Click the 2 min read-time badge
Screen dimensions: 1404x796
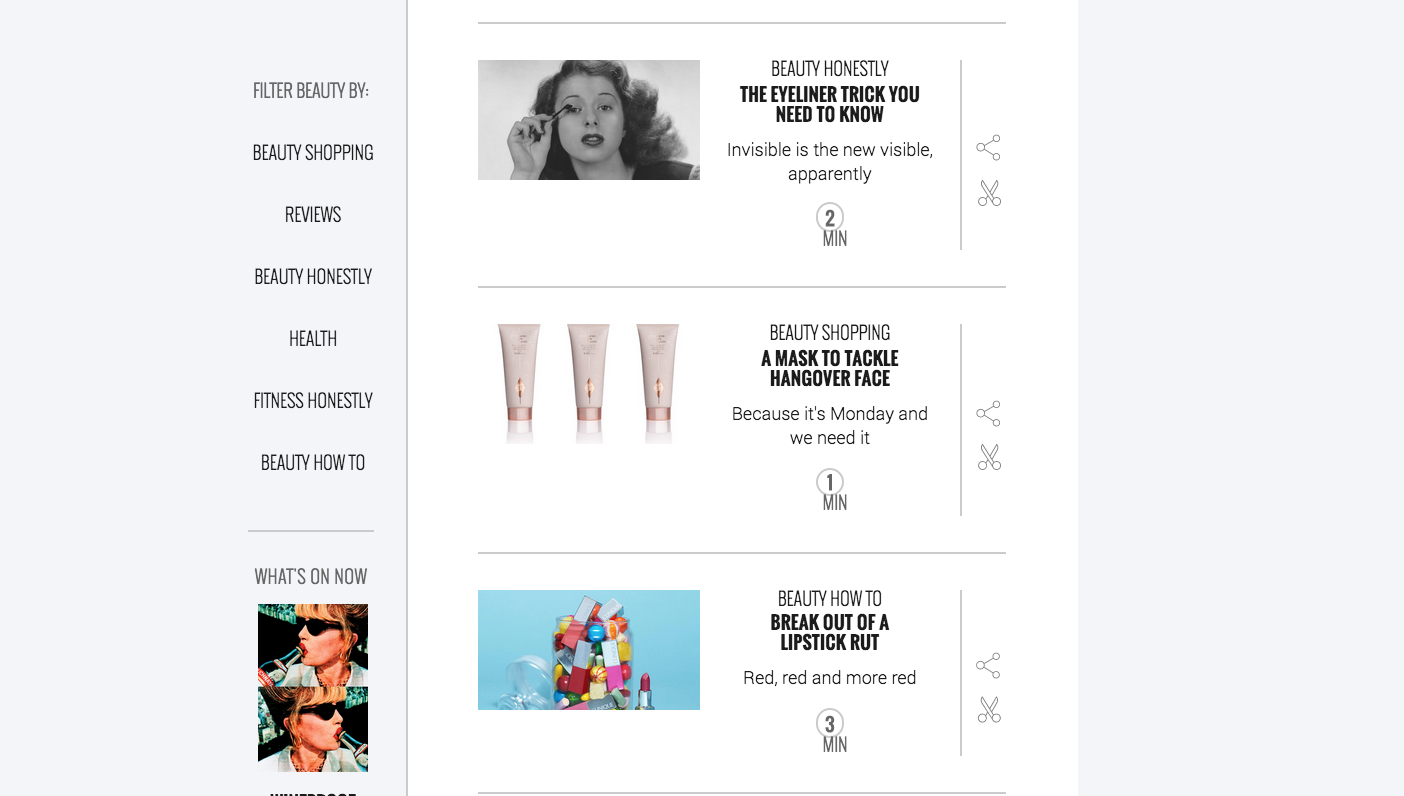point(830,226)
